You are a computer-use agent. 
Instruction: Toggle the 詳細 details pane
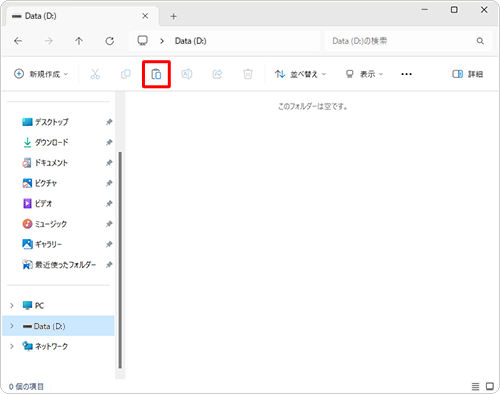[467, 74]
